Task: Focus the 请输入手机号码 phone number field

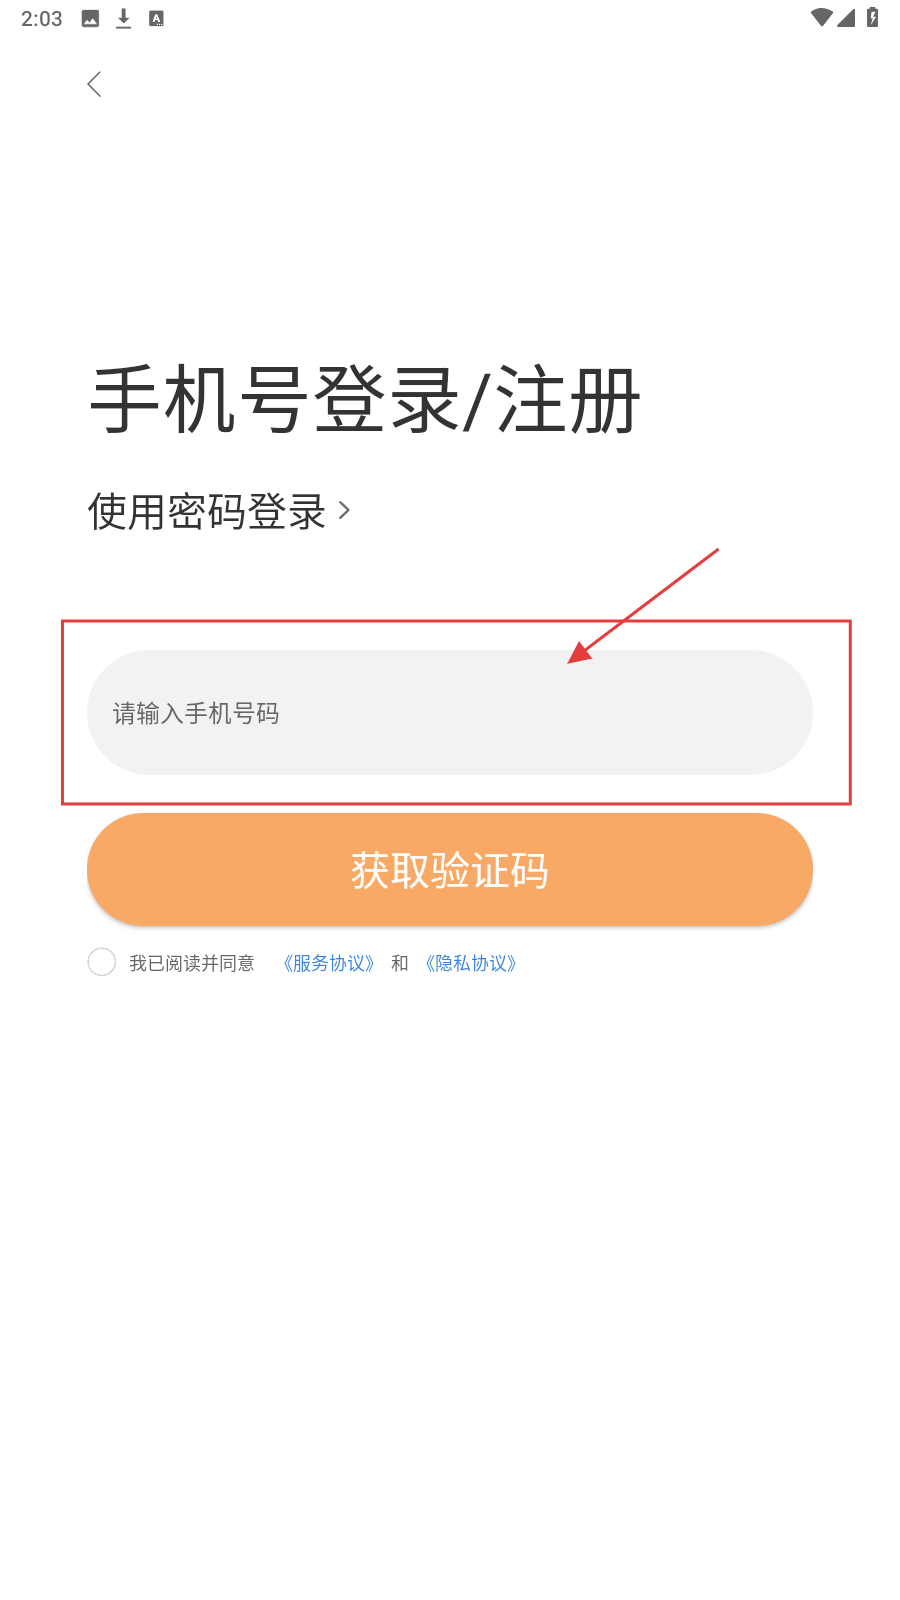Action: 450,712
